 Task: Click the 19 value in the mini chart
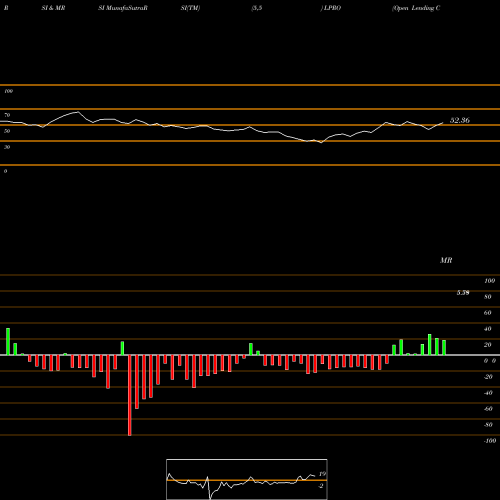[x=322, y=474]
